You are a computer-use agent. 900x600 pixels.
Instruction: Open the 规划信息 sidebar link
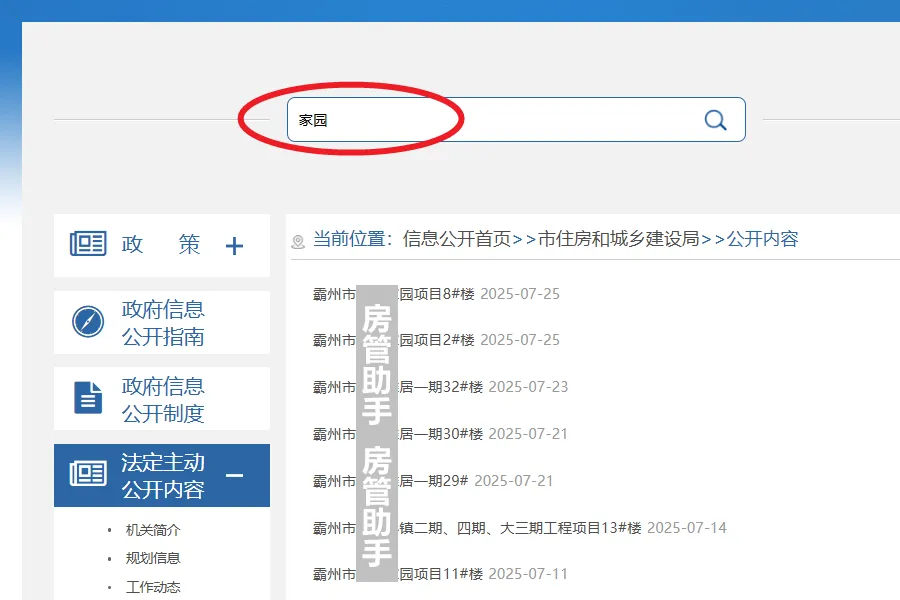pos(152,558)
